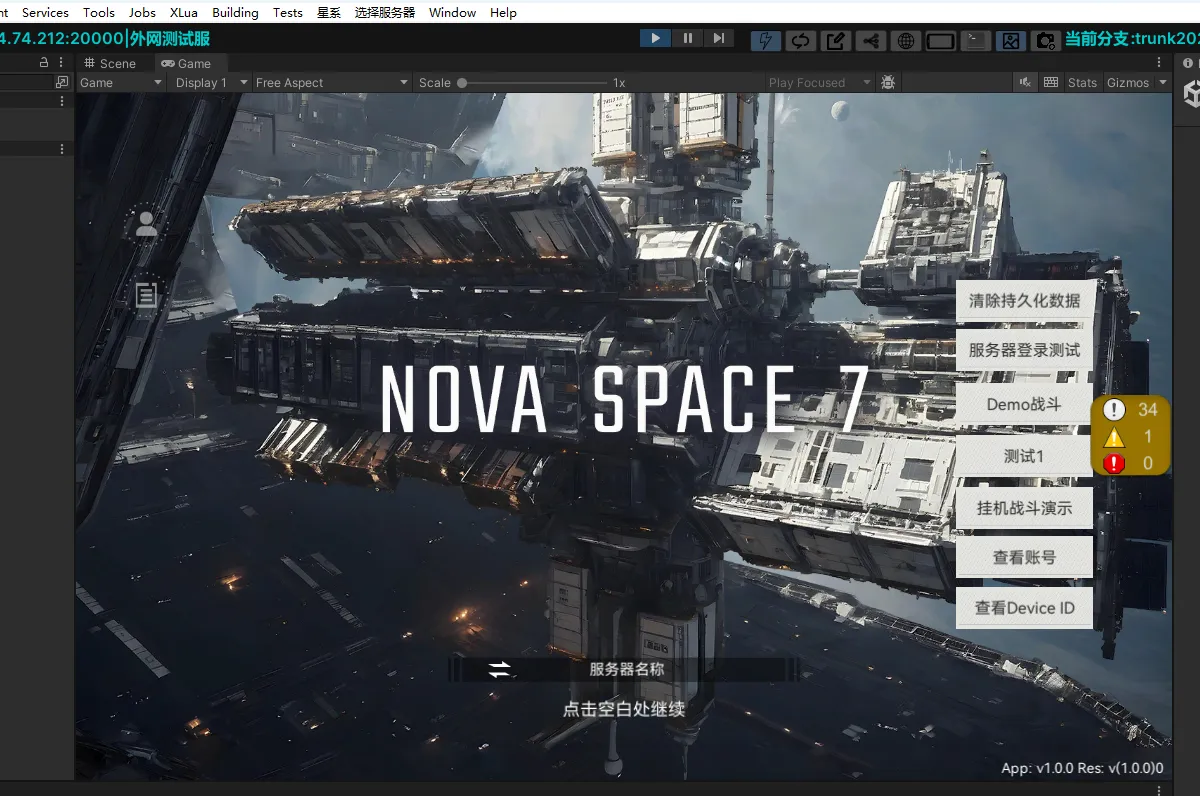Image resolution: width=1200 pixels, height=796 pixels.
Task: Toggle the Stats overlay
Action: click(x=1082, y=83)
